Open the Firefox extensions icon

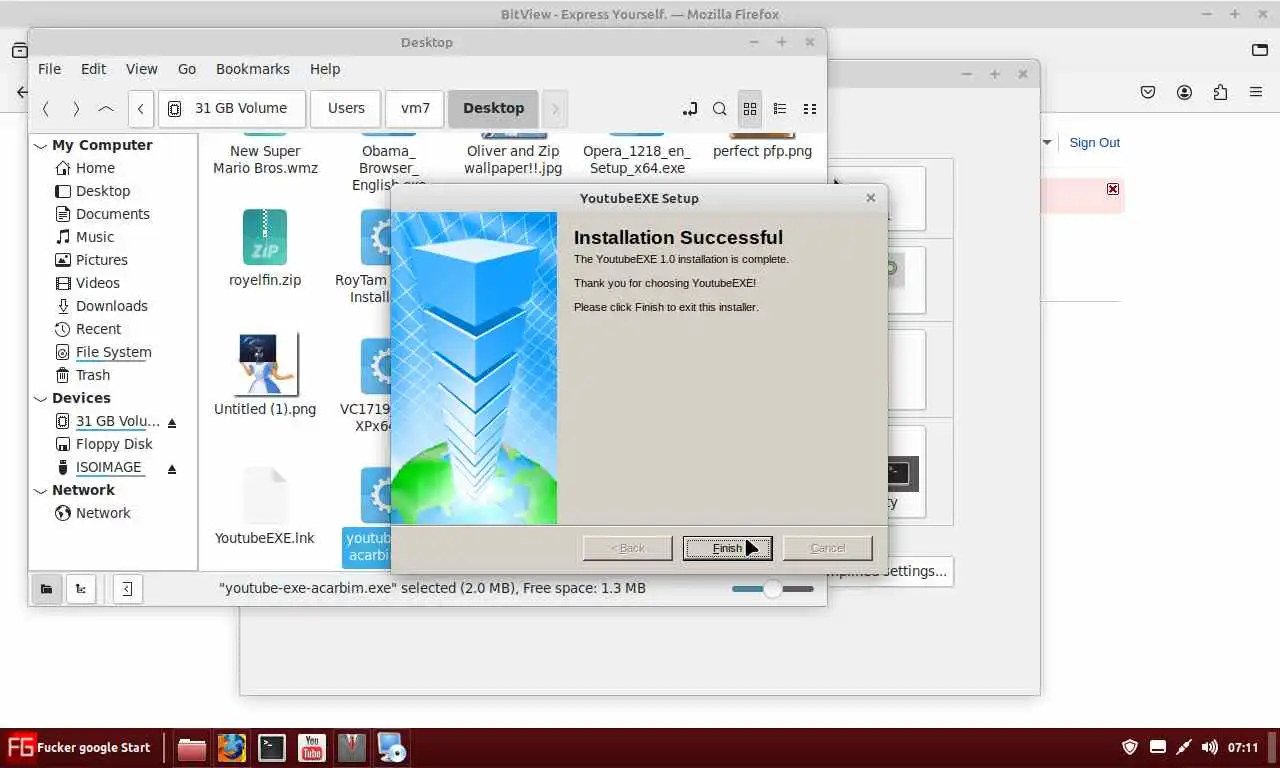click(x=1220, y=92)
